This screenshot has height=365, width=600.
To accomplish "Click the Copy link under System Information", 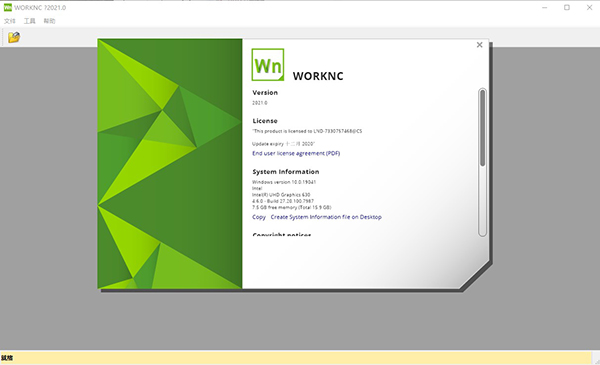I will pyautogui.click(x=259, y=217).
